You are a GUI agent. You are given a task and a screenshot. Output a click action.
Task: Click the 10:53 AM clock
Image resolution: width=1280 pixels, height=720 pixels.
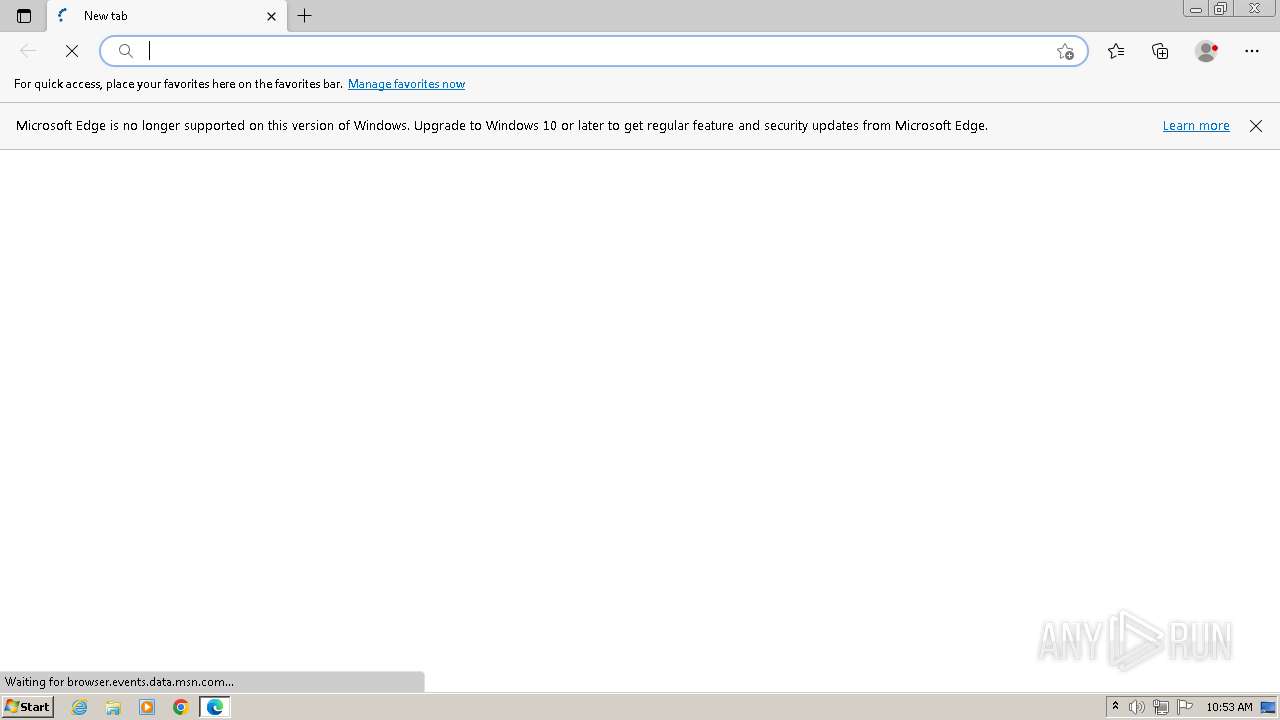pos(1229,707)
